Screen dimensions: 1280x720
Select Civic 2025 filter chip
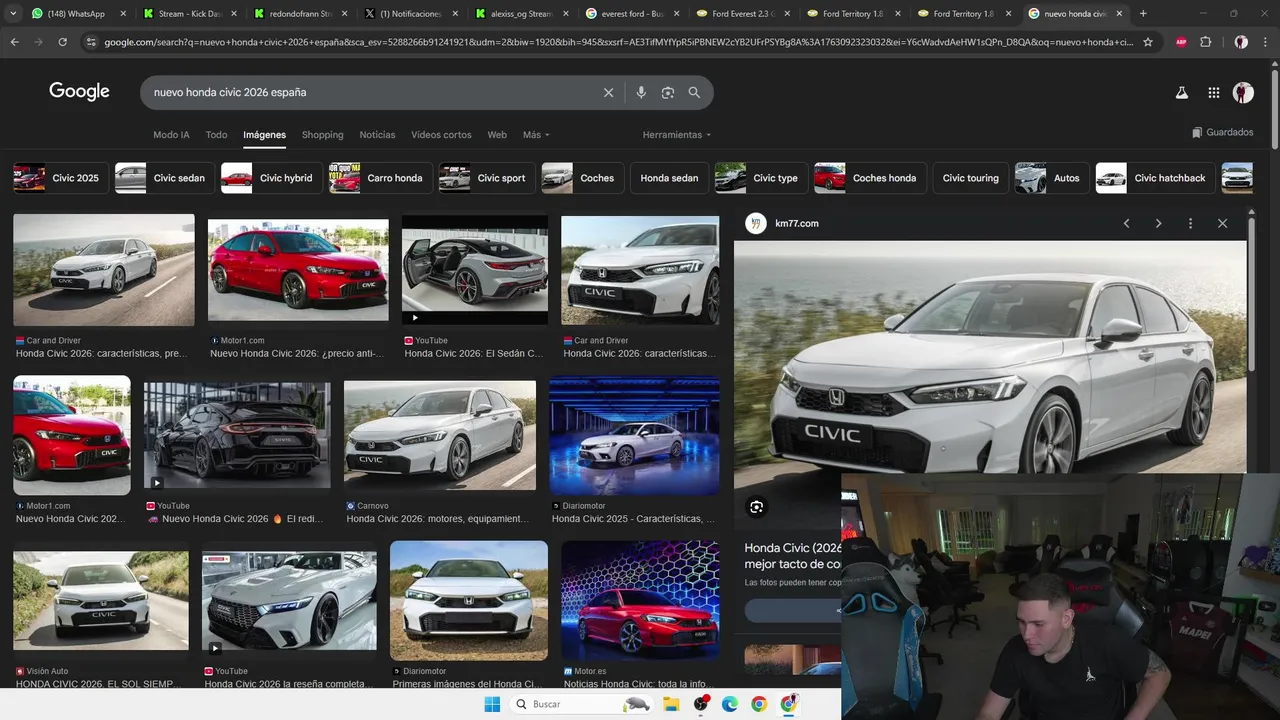coord(60,178)
